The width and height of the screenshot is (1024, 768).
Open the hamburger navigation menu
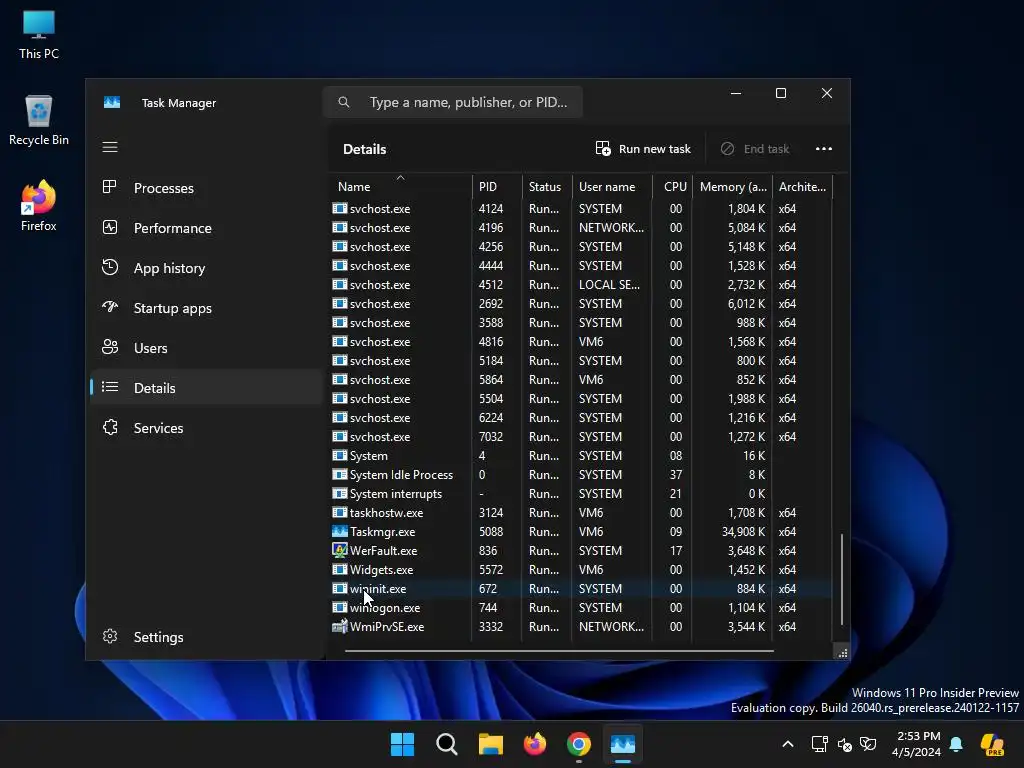coord(110,147)
